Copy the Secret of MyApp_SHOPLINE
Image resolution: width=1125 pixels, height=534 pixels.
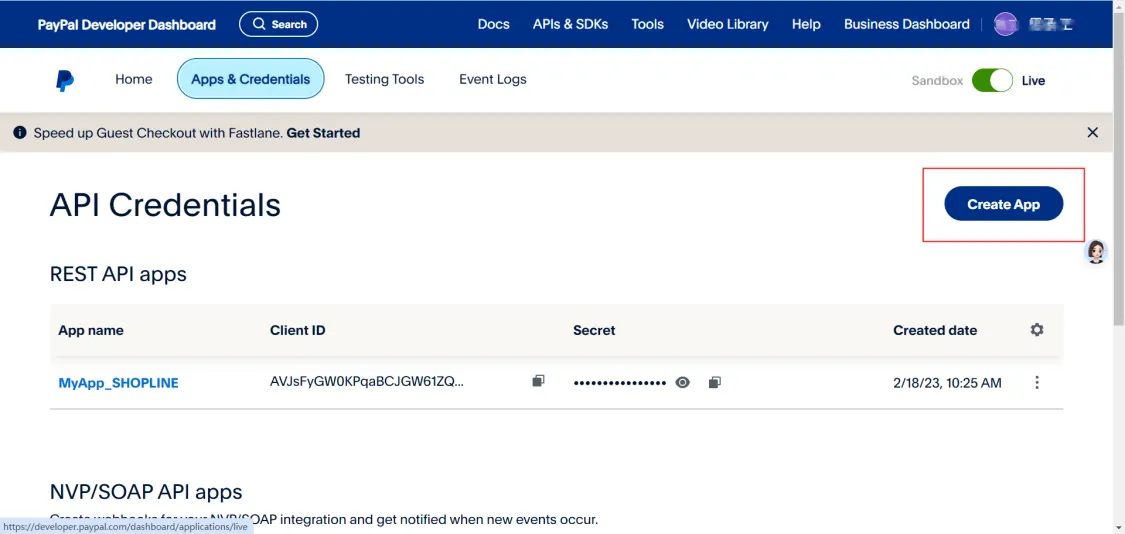[714, 383]
